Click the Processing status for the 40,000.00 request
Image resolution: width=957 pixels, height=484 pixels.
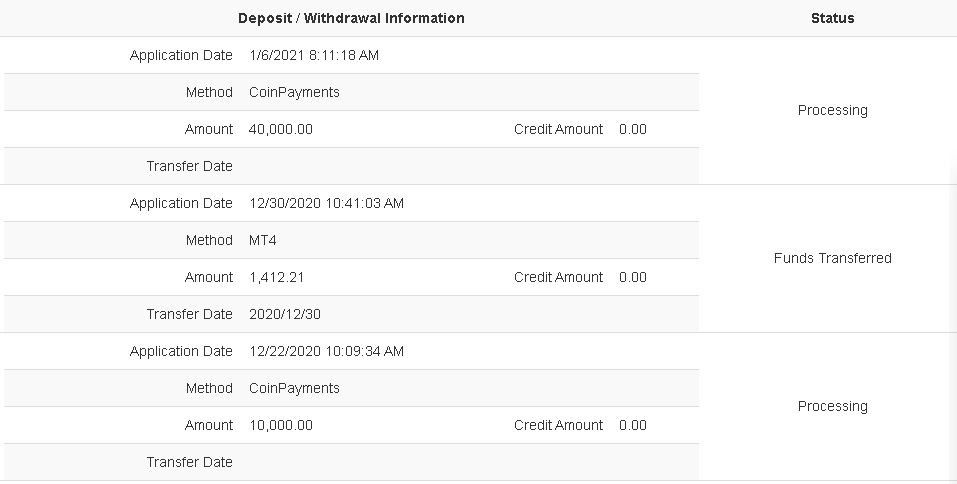(832, 110)
